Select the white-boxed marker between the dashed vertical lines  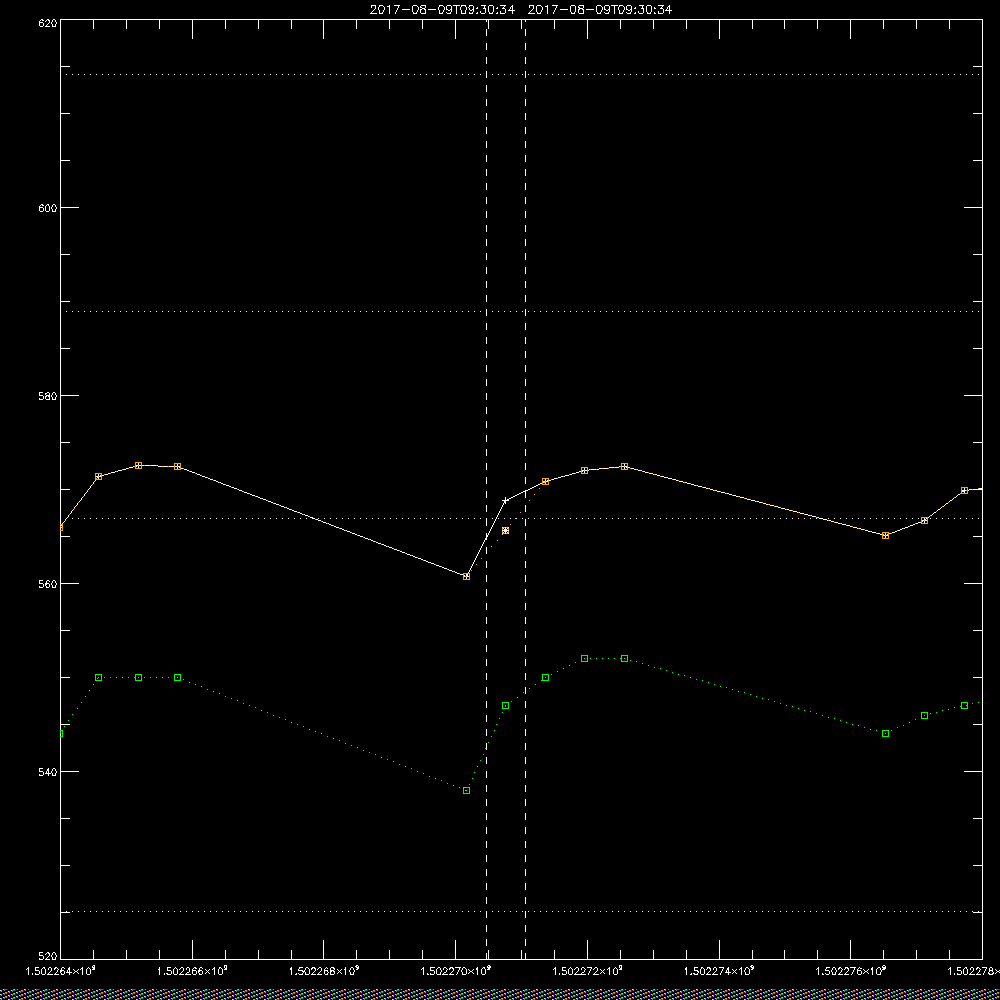click(x=506, y=531)
